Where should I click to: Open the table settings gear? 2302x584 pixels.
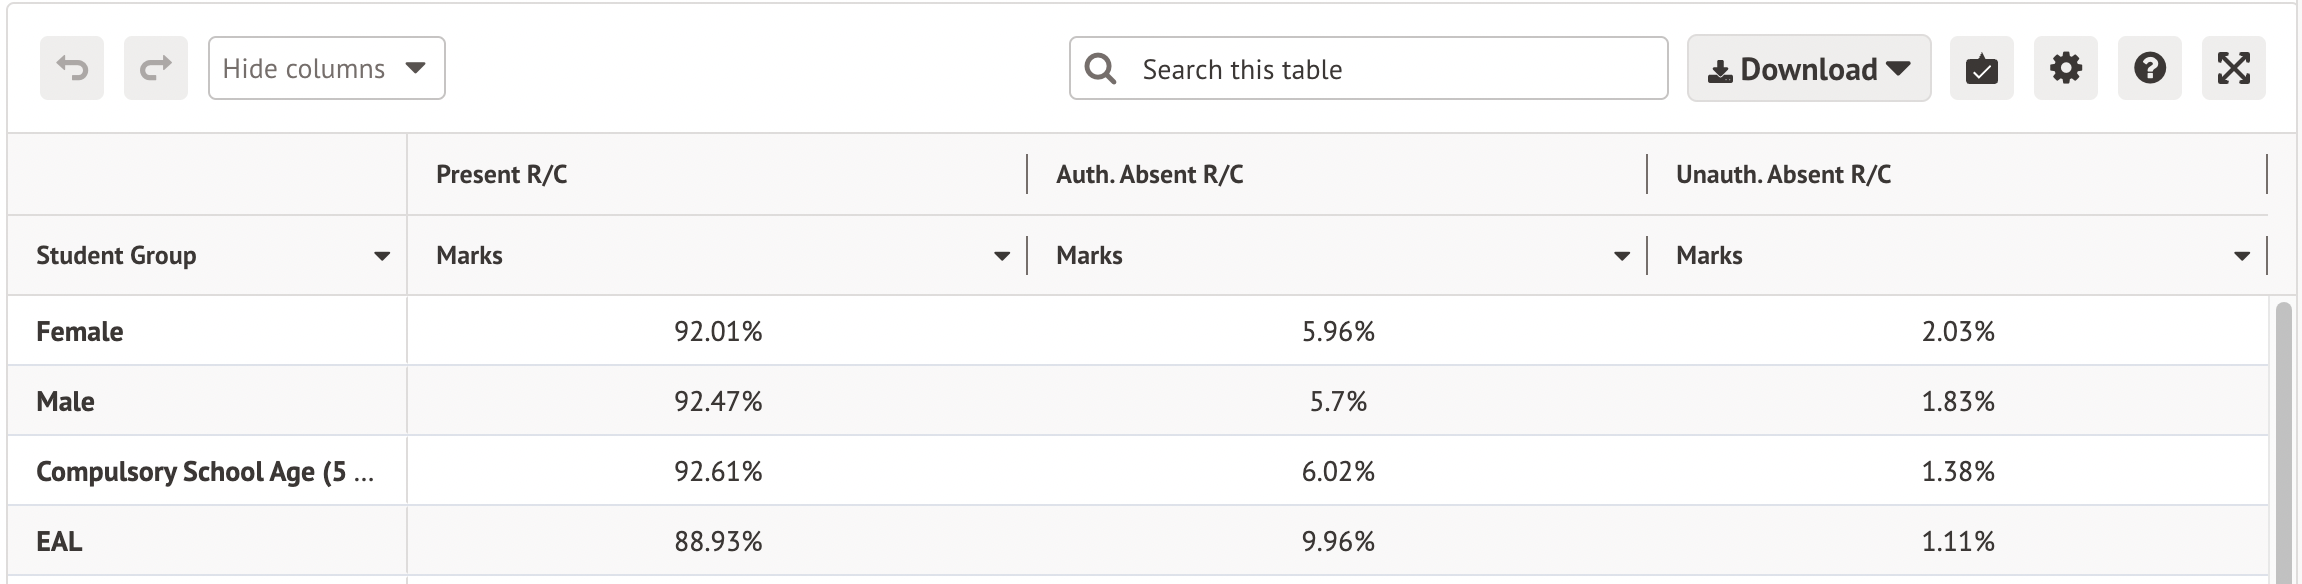(2066, 69)
